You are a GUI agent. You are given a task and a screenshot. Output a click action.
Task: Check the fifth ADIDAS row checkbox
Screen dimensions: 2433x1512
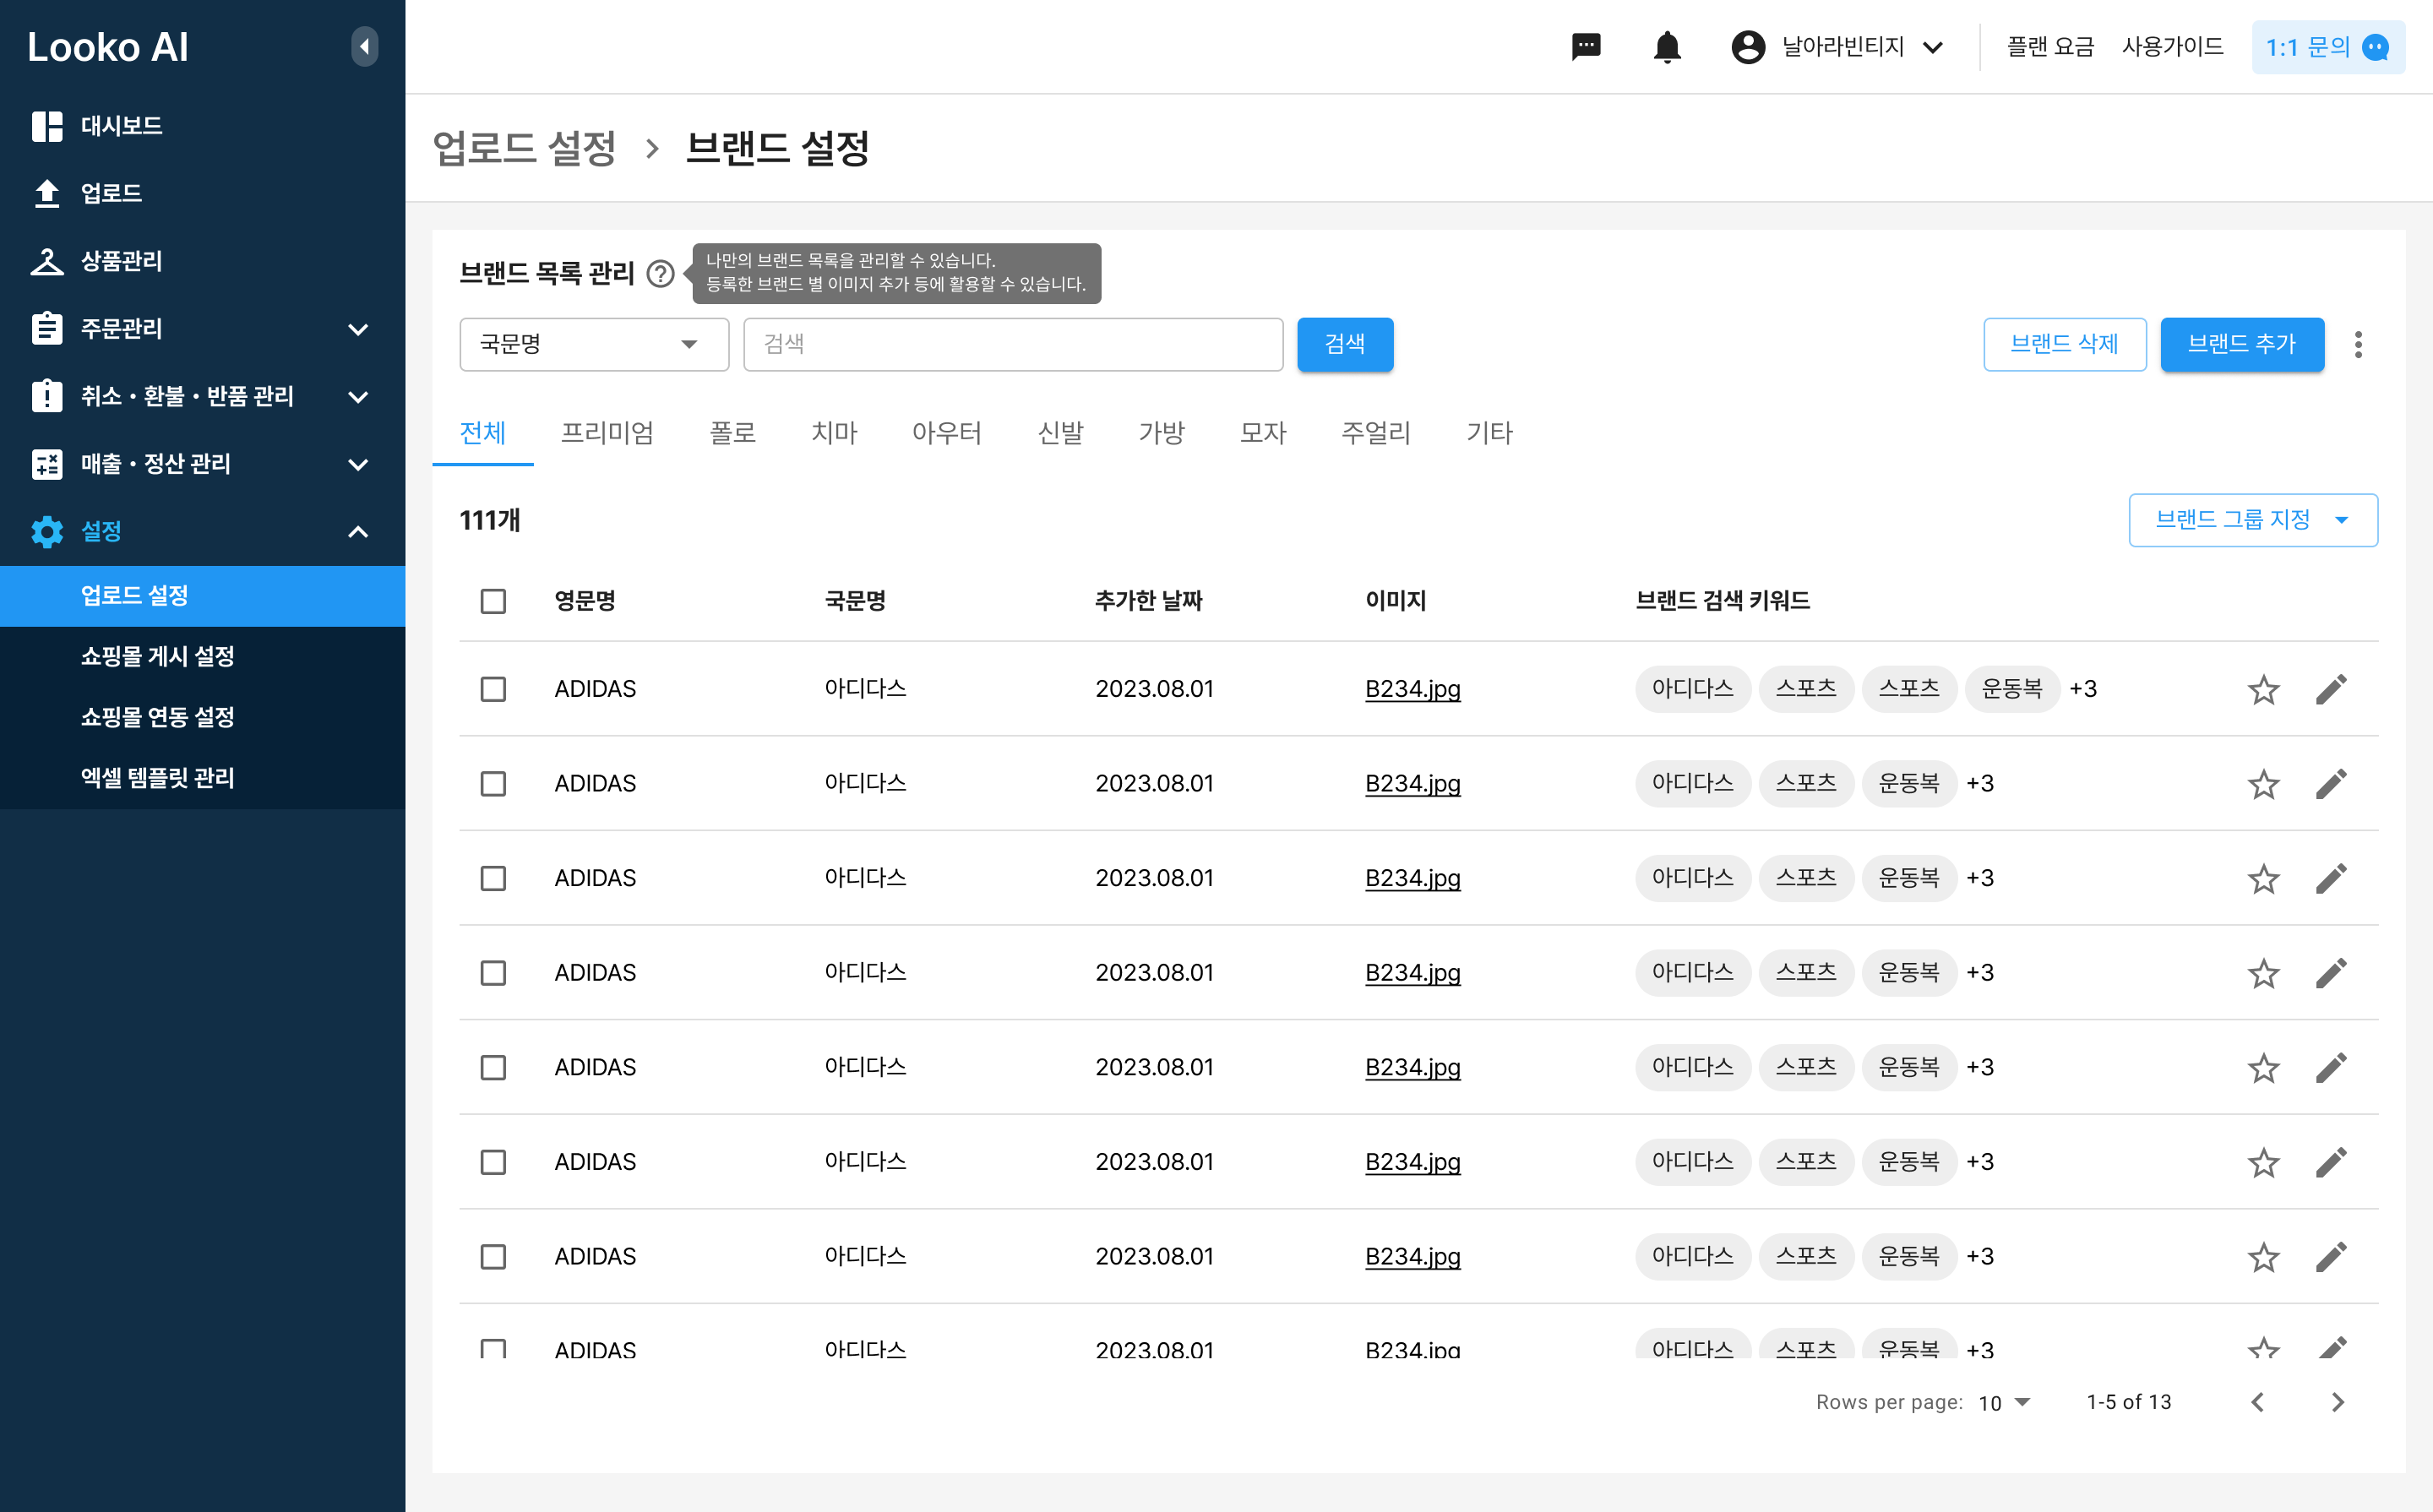coord(493,1068)
